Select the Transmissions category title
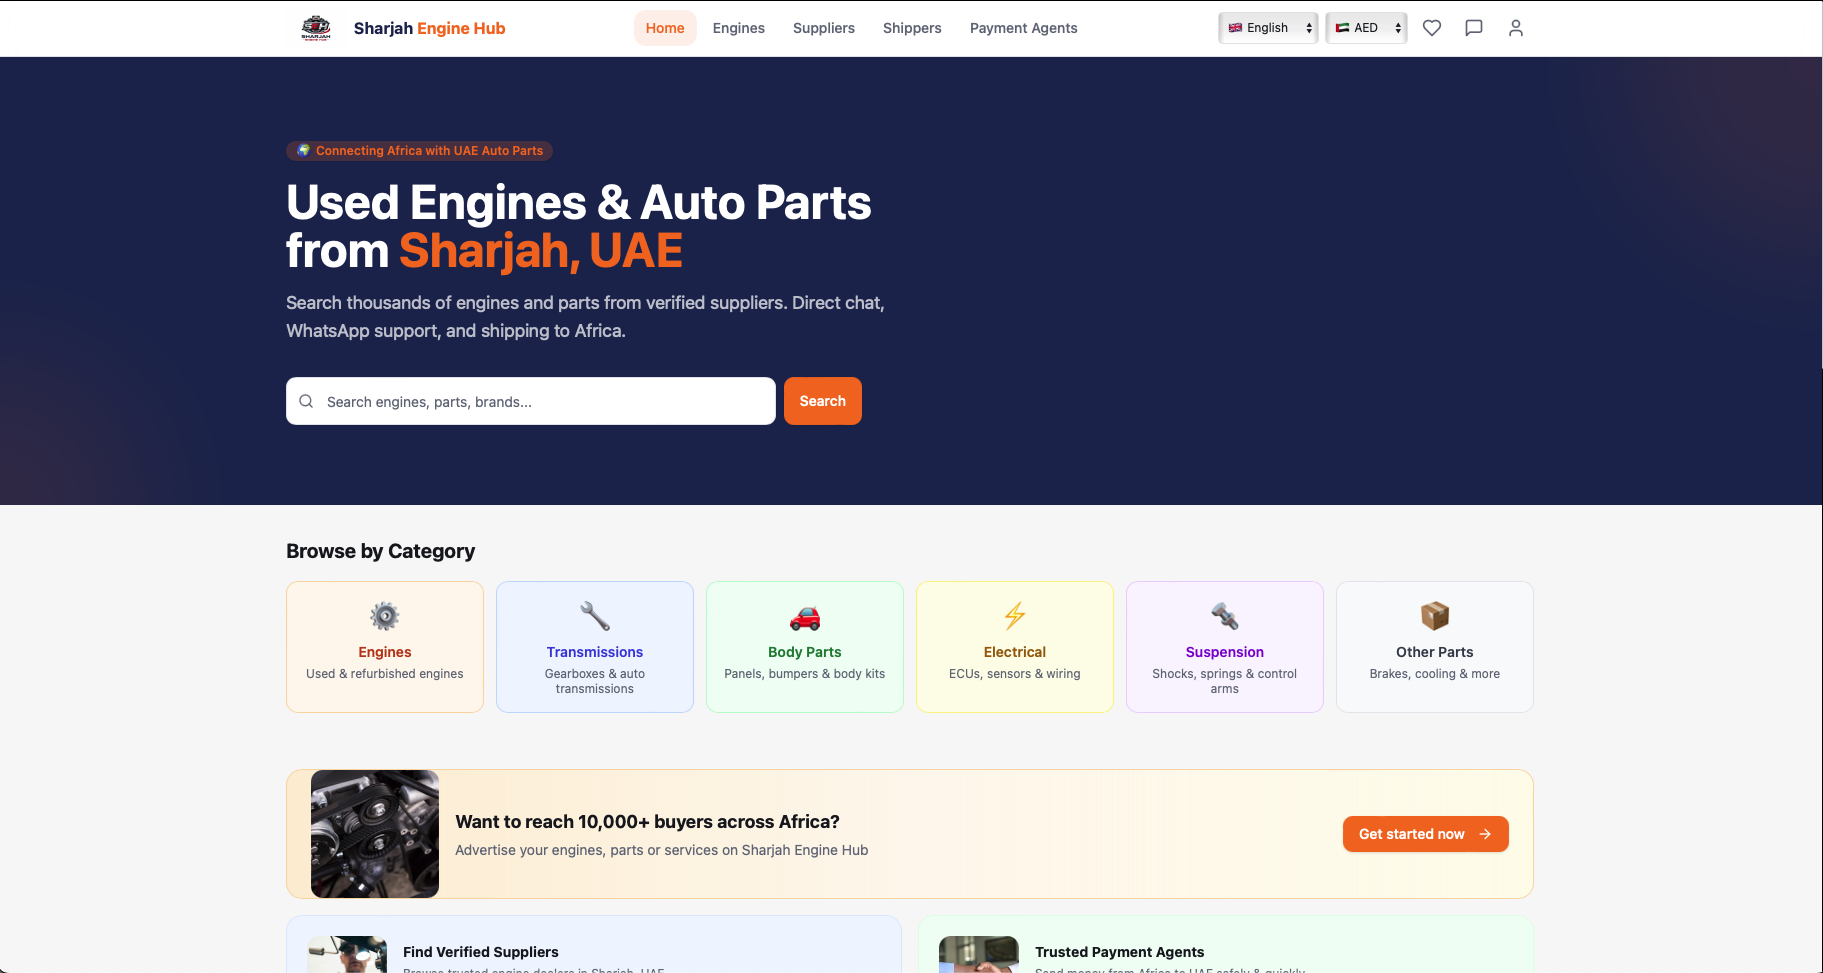1823x973 pixels. click(x=595, y=652)
